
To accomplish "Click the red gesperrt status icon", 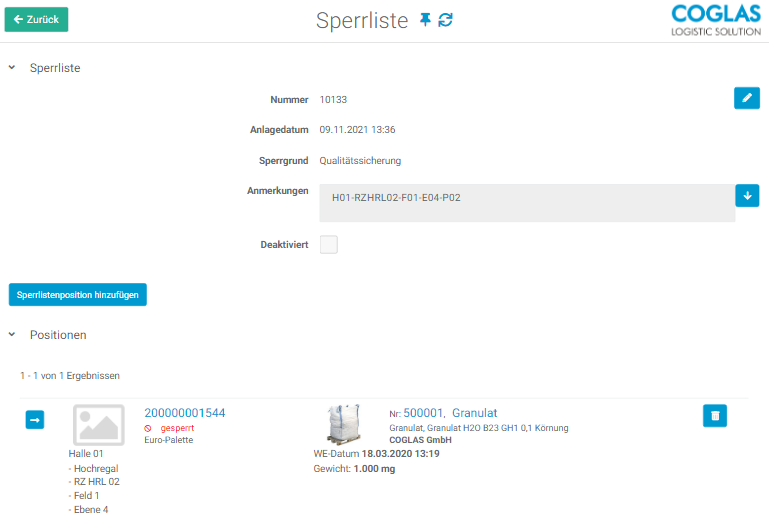I will point(149,427).
